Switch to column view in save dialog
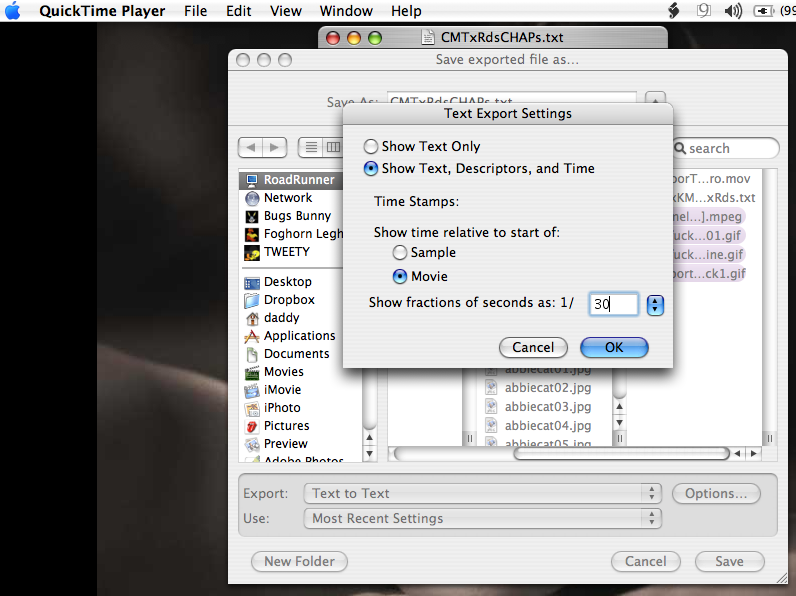796x596 pixels. click(333, 148)
